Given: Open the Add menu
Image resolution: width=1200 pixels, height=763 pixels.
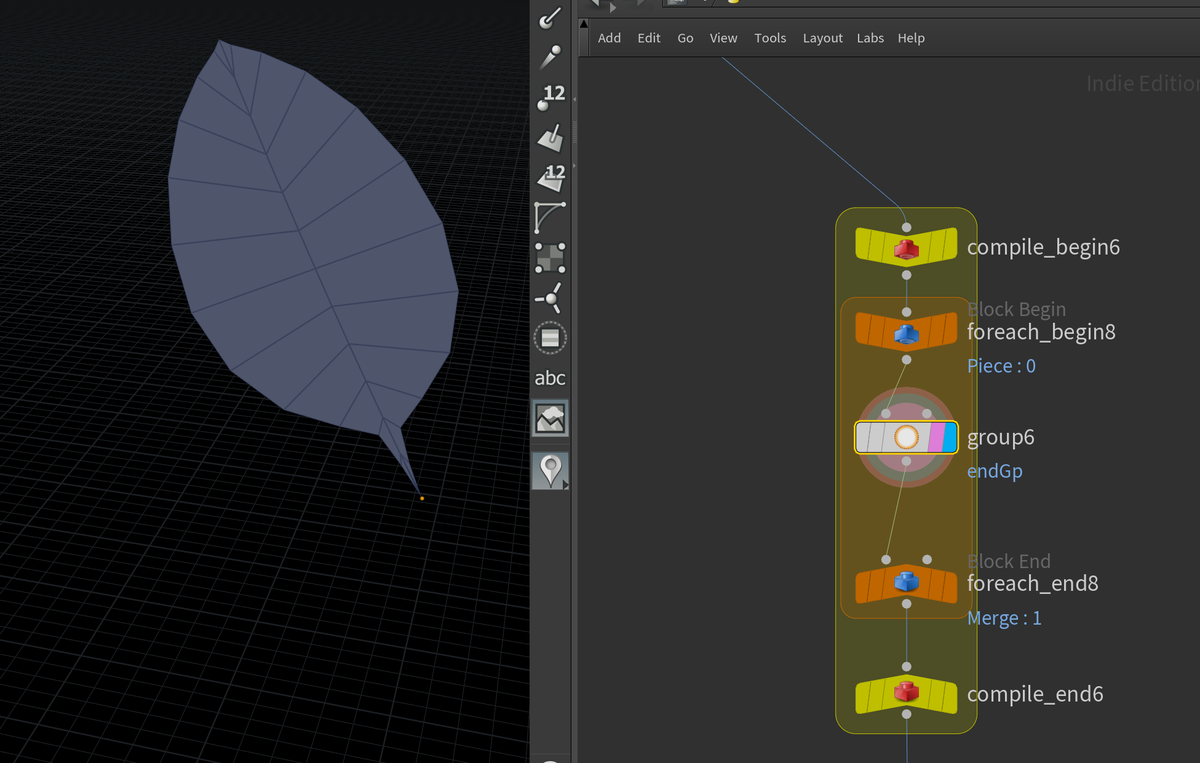Looking at the screenshot, I should pos(609,38).
